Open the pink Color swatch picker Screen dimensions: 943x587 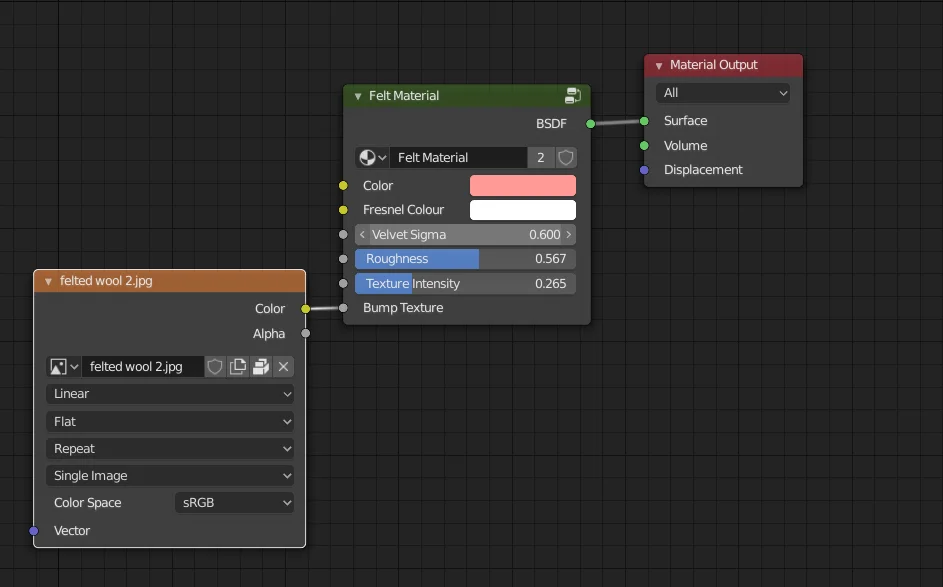[x=522, y=185]
